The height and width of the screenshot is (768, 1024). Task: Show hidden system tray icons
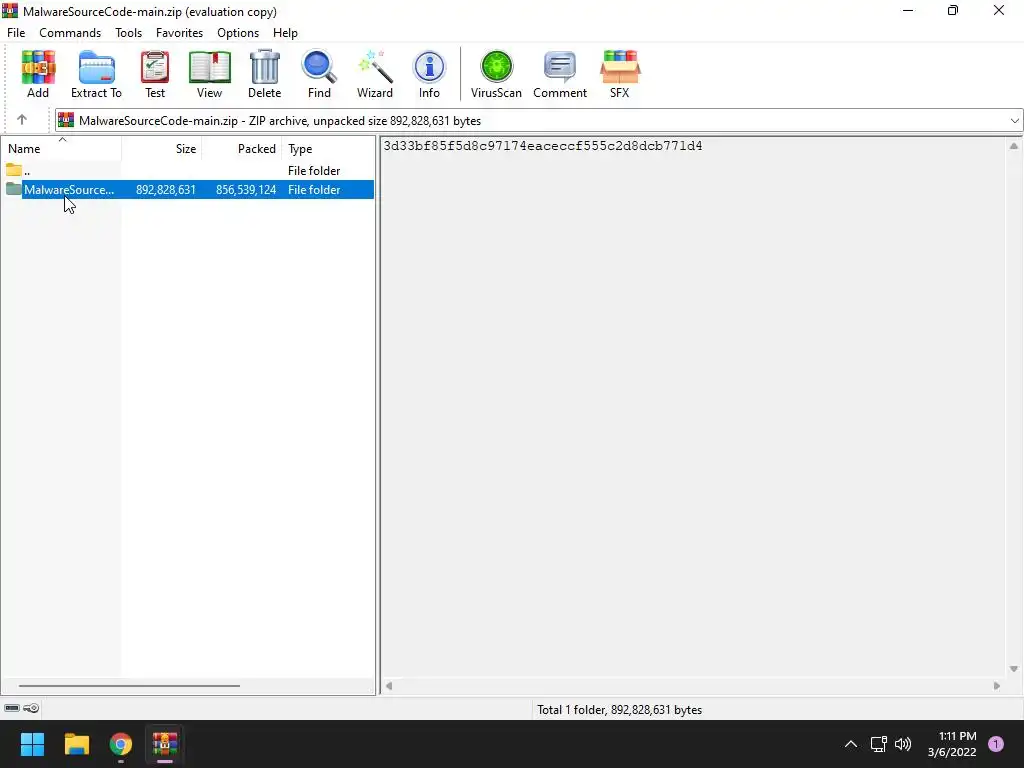pos(850,744)
